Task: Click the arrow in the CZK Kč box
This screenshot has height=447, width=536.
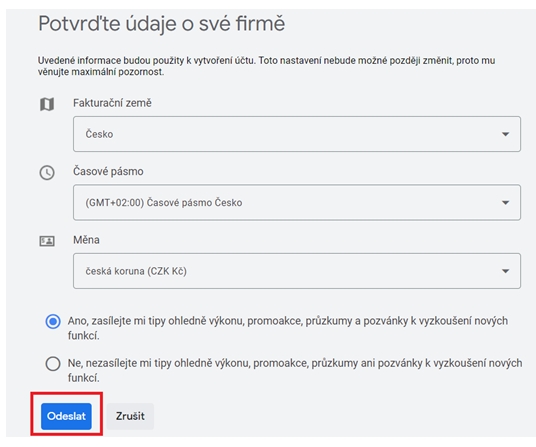Action: point(505,271)
